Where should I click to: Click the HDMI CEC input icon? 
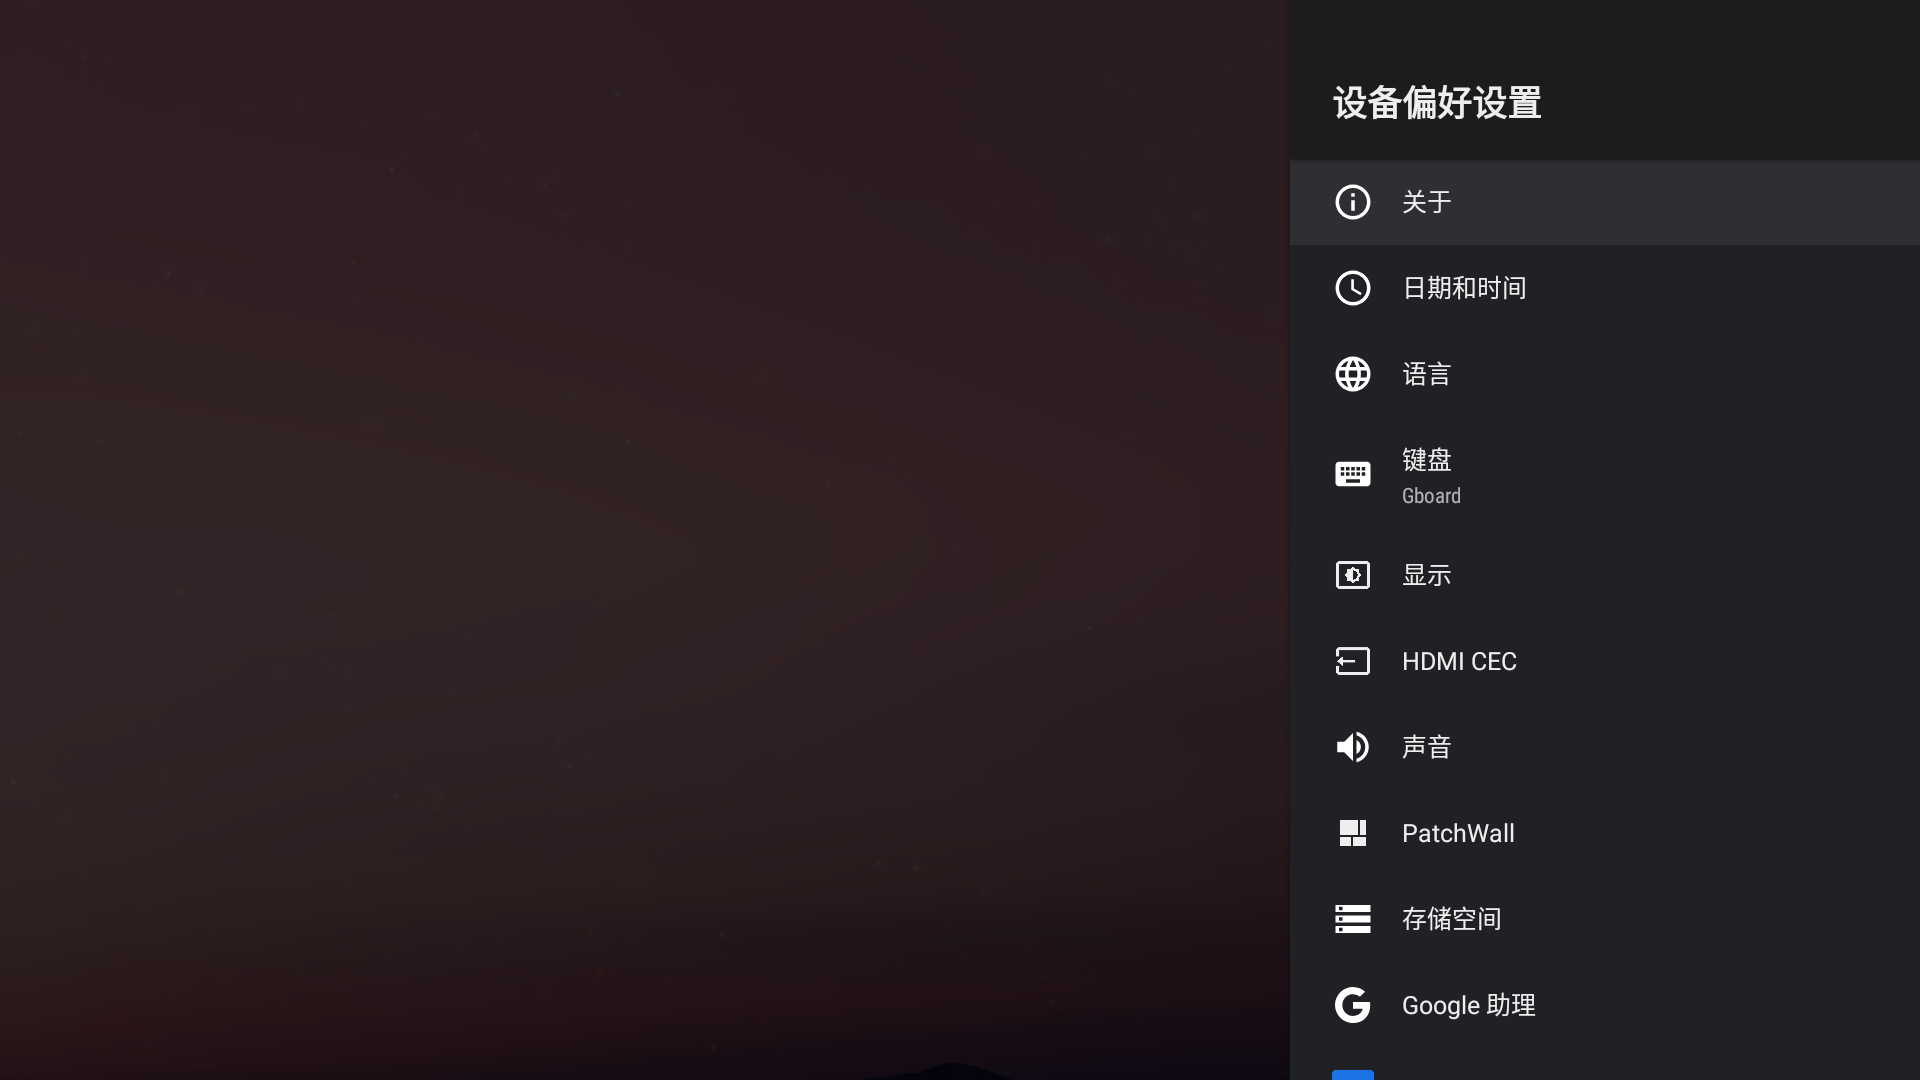coord(1352,661)
